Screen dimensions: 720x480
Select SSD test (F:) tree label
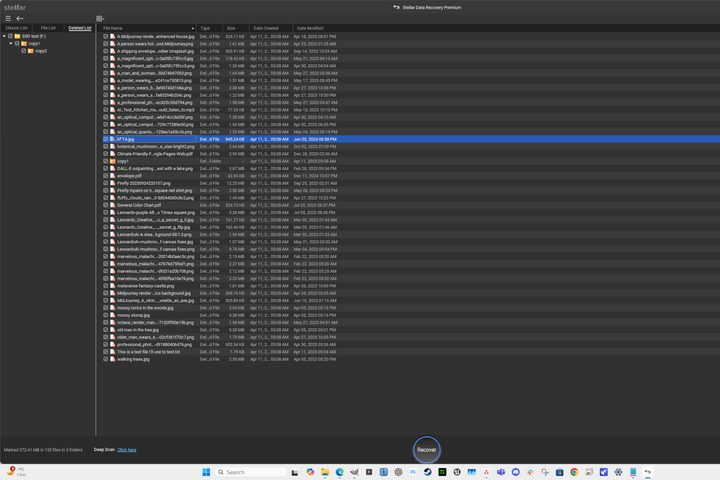tap(34, 36)
